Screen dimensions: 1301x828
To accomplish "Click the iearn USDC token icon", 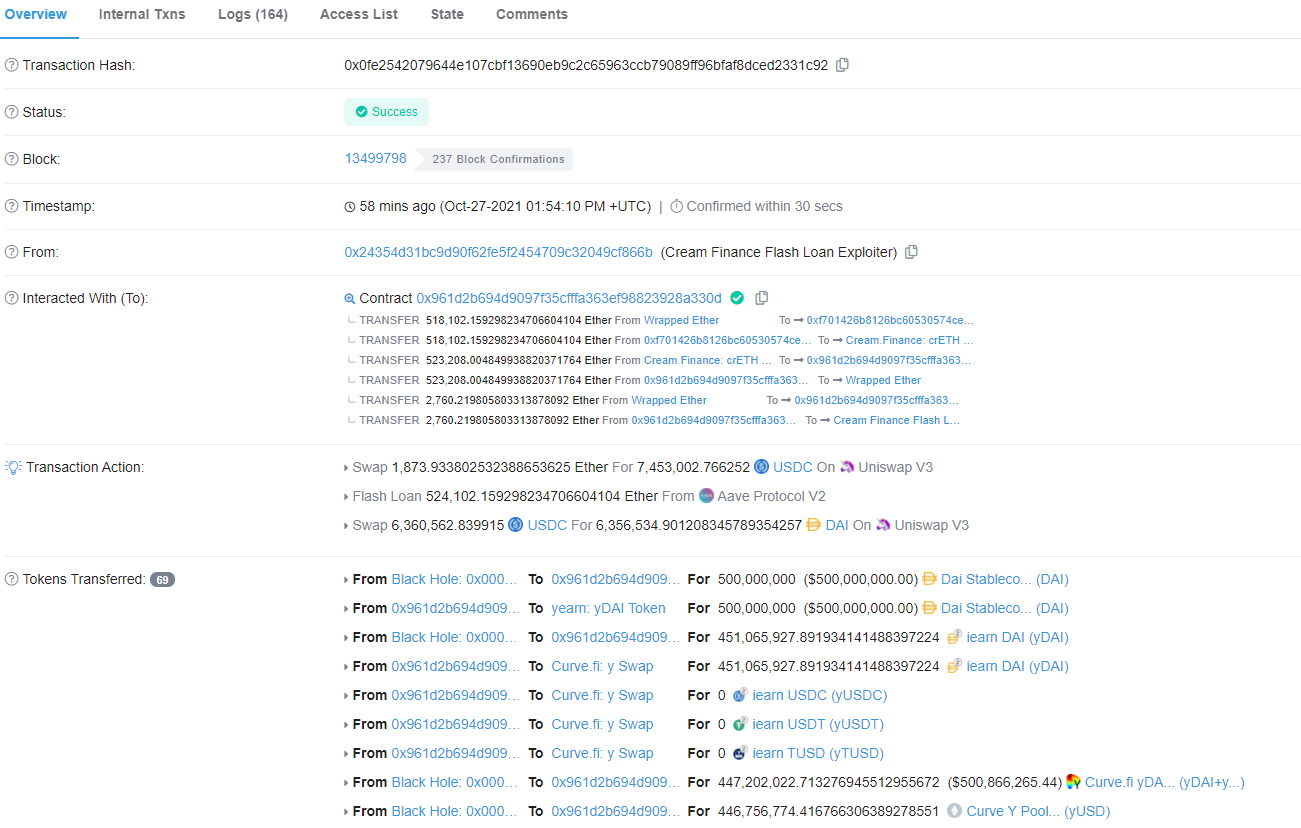I will (x=740, y=695).
